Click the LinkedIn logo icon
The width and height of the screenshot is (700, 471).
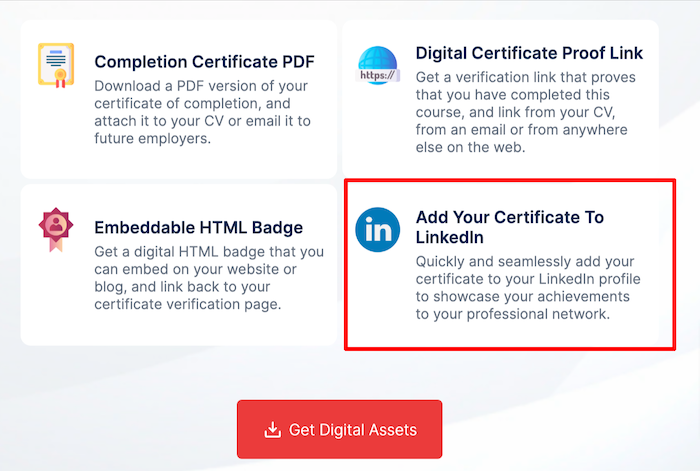tap(378, 229)
